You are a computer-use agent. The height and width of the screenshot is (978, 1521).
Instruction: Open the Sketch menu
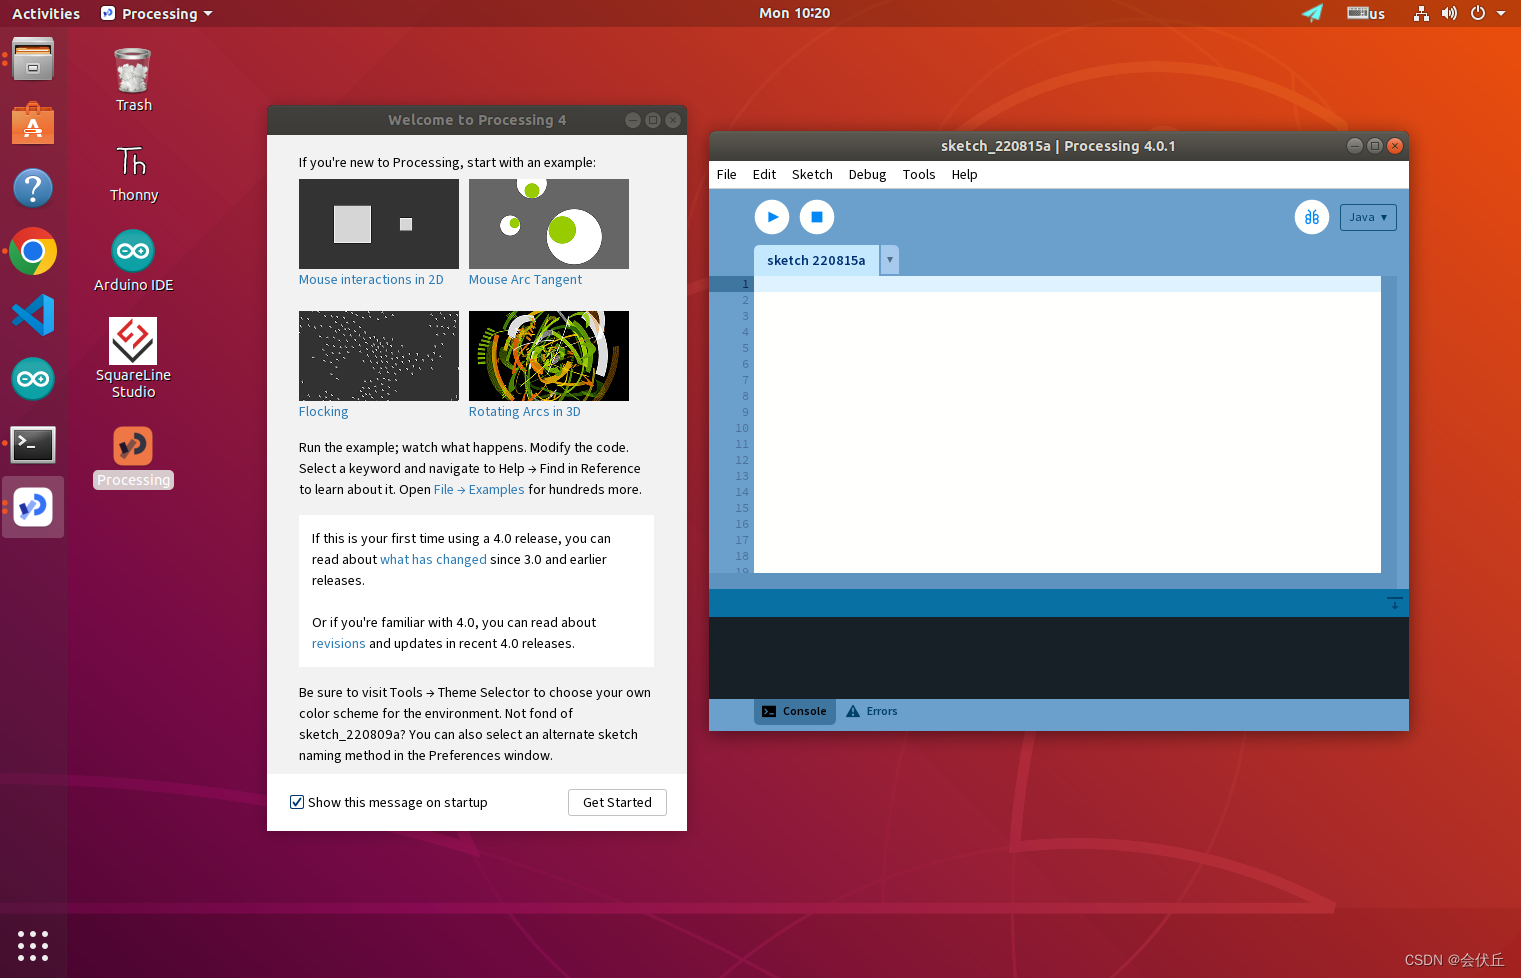(812, 174)
